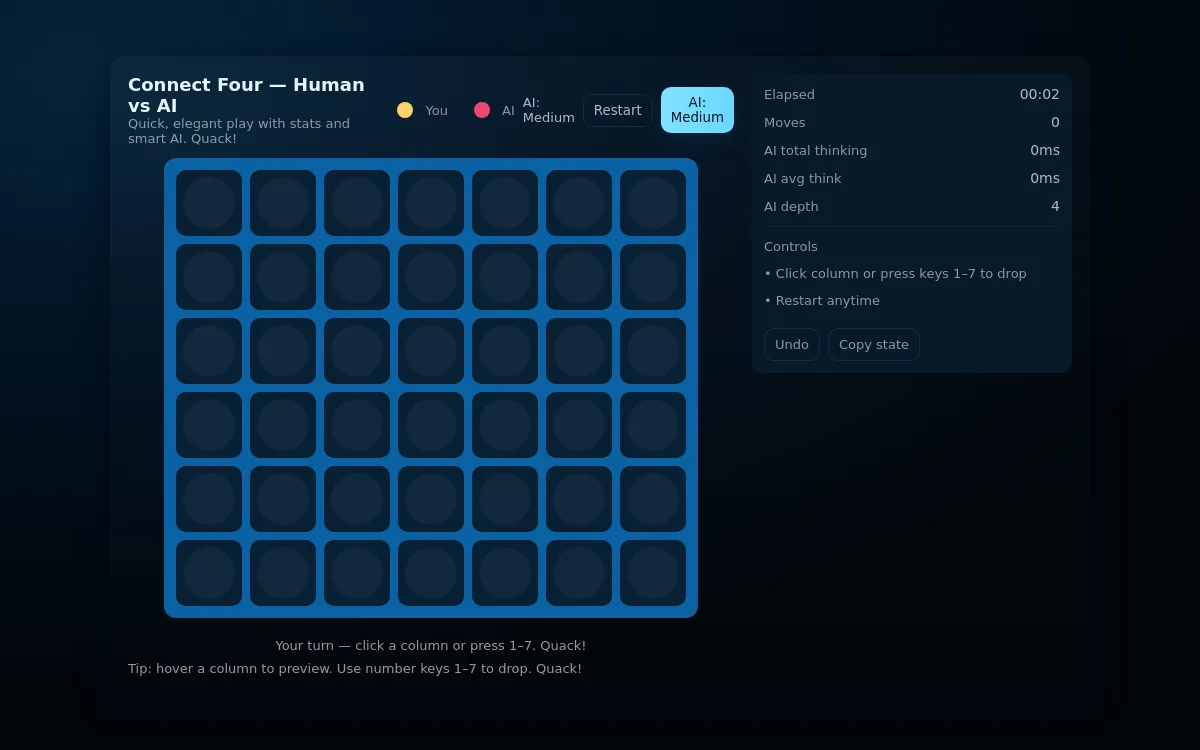Image resolution: width=1200 pixels, height=750 pixels.
Task: Click the 'Moves' stat label
Action: (x=784, y=122)
